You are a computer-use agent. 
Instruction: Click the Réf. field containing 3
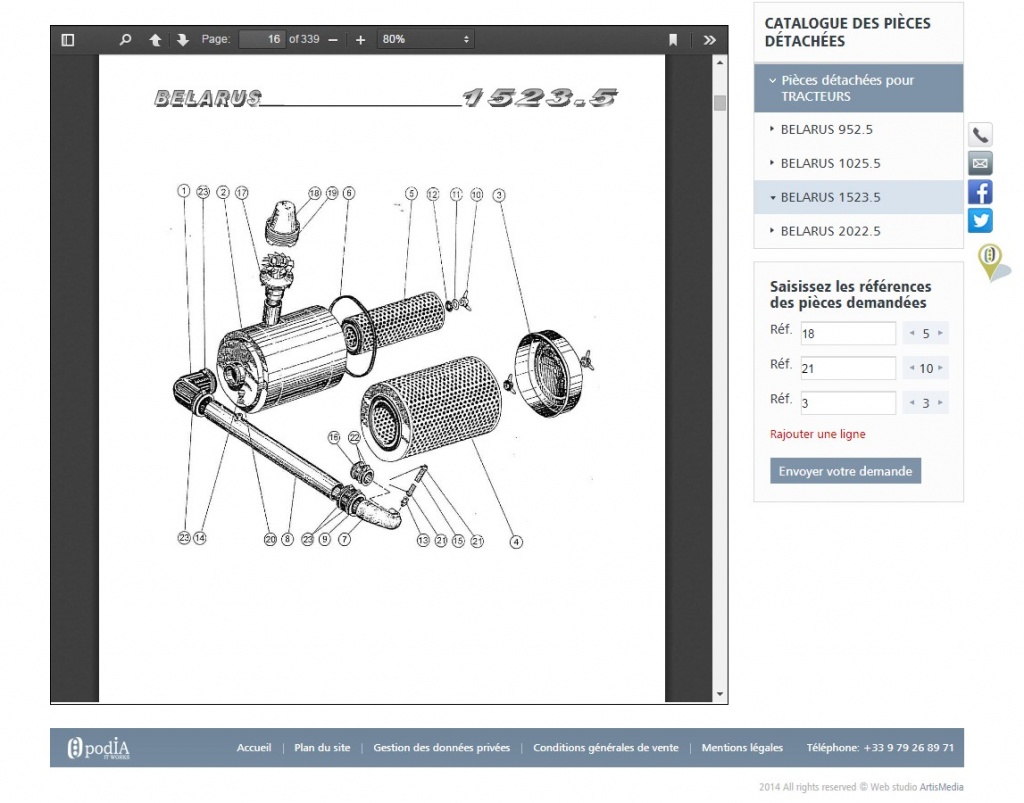(x=848, y=403)
